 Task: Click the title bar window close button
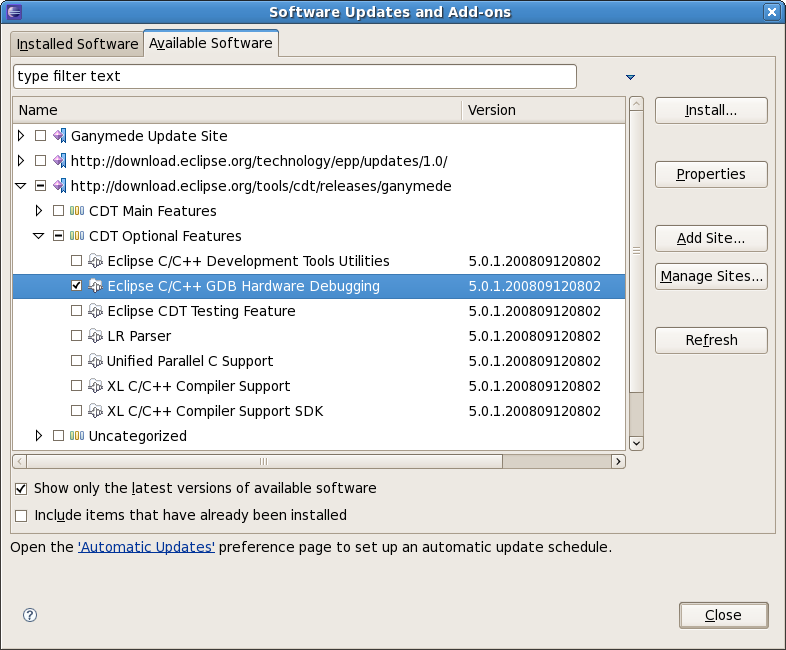(x=772, y=12)
